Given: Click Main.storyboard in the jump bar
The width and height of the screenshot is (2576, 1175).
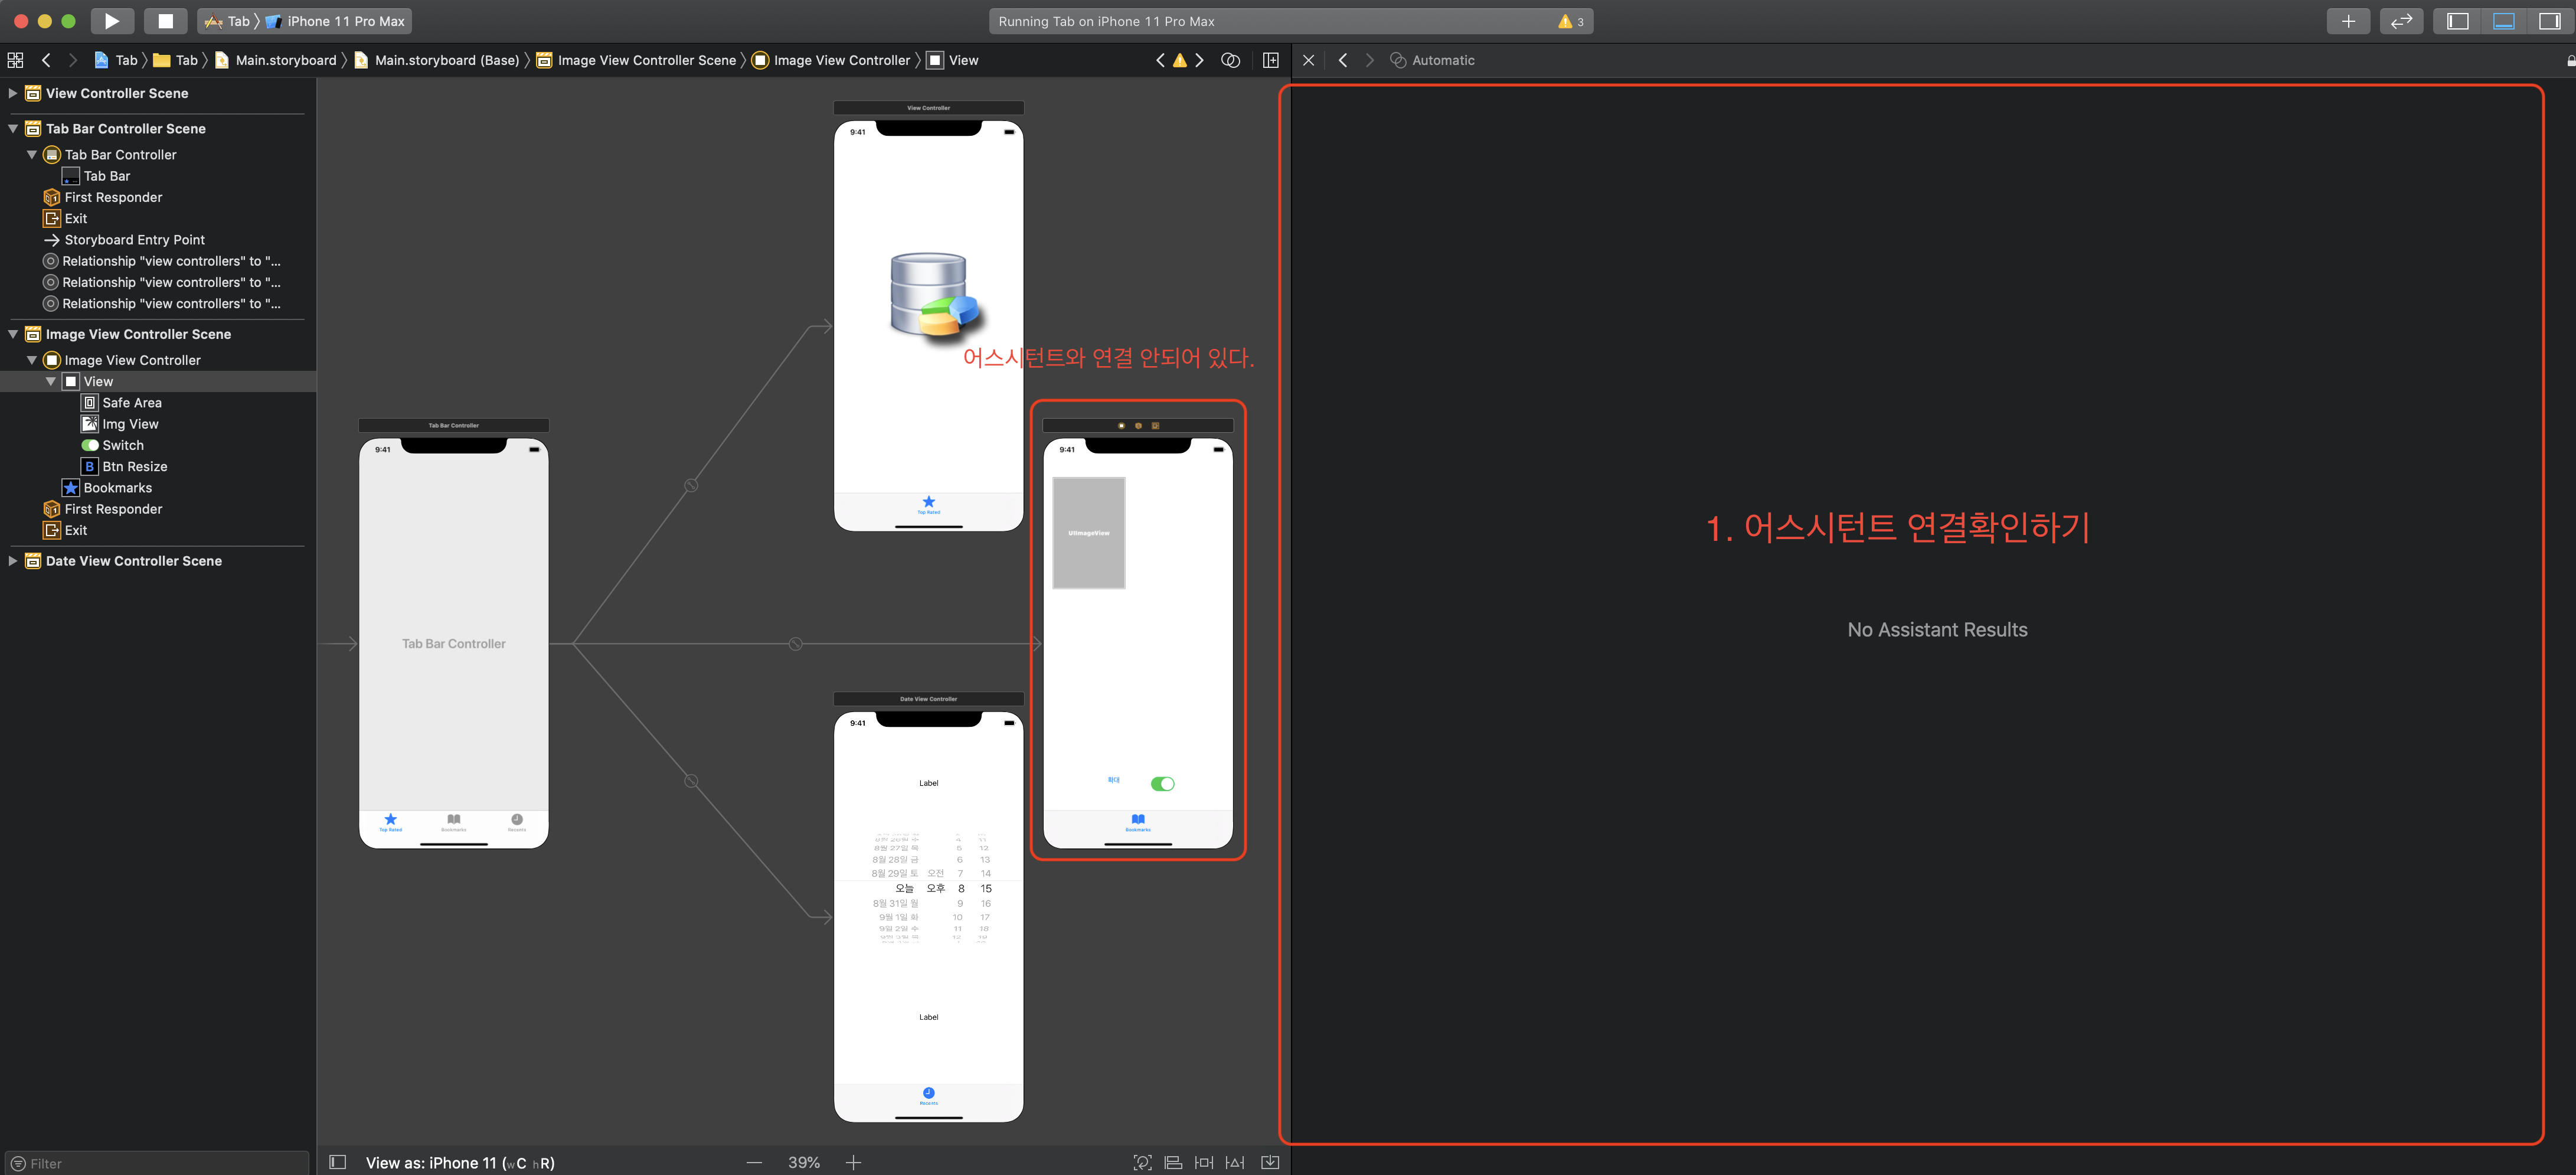Looking at the screenshot, I should click(285, 60).
